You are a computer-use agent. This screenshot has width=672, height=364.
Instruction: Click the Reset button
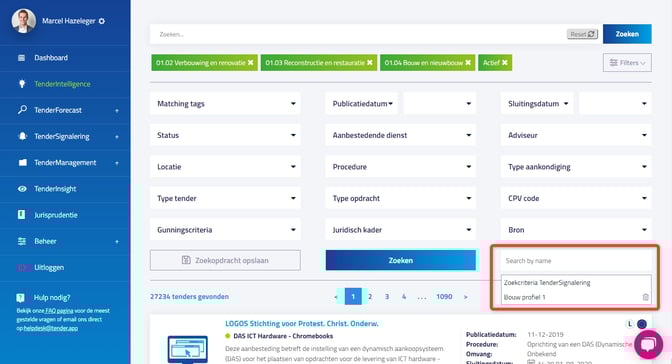(582, 34)
